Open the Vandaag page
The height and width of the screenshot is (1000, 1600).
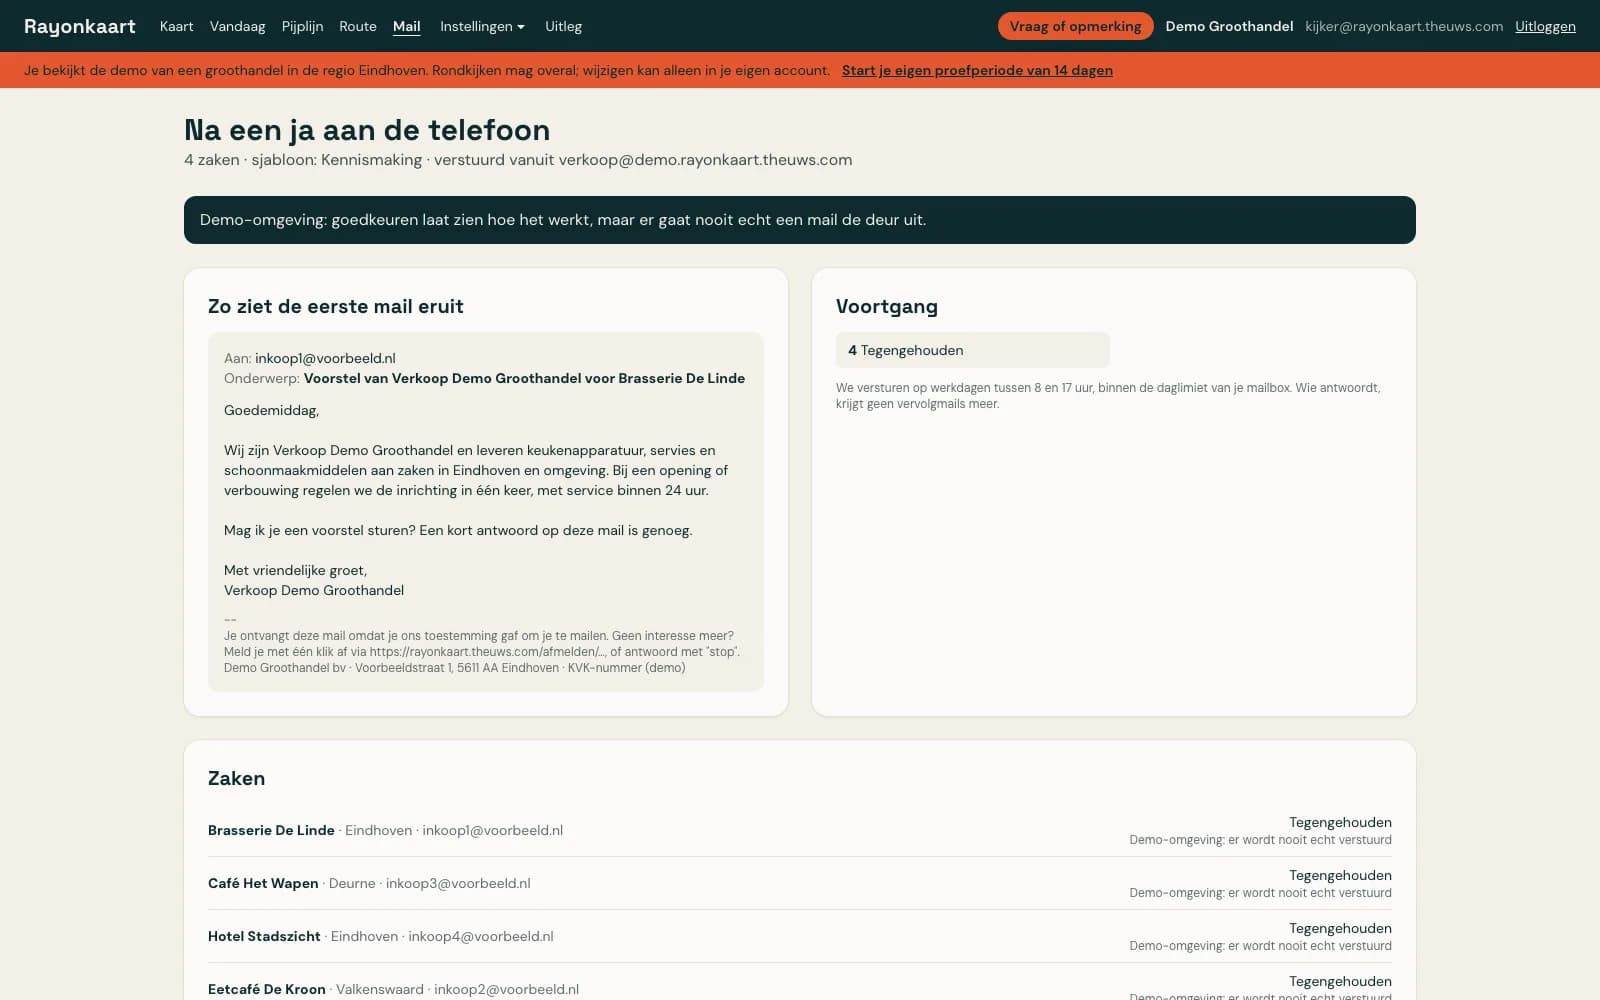point(237,26)
